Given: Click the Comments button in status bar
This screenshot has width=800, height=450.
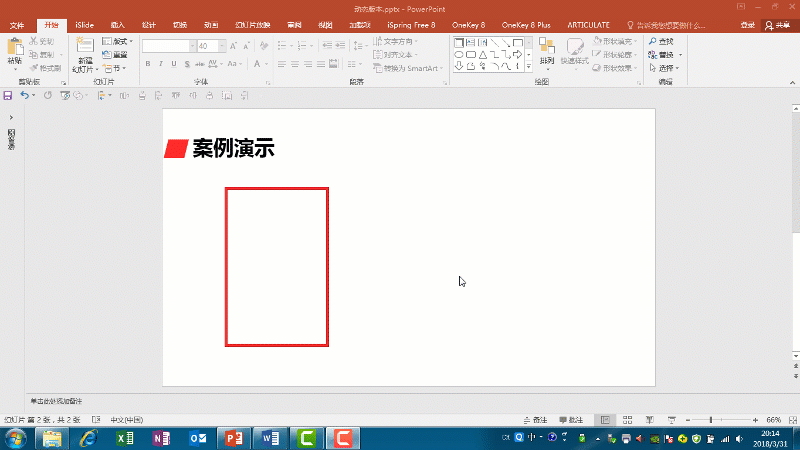Looking at the screenshot, I should [x=571, y=420].
